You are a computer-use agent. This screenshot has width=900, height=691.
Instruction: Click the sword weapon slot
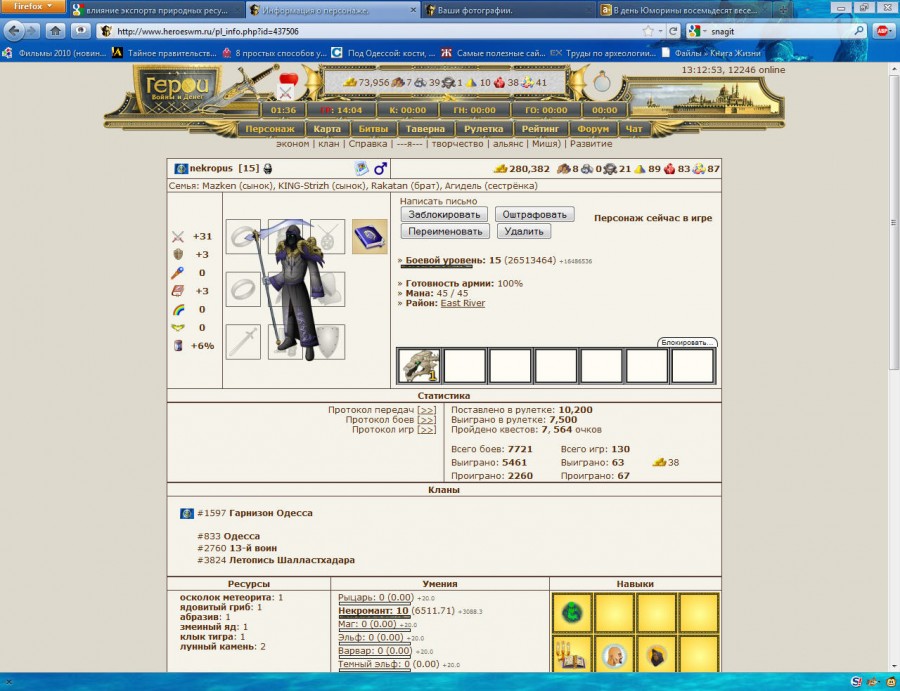[x=243, y=341]
